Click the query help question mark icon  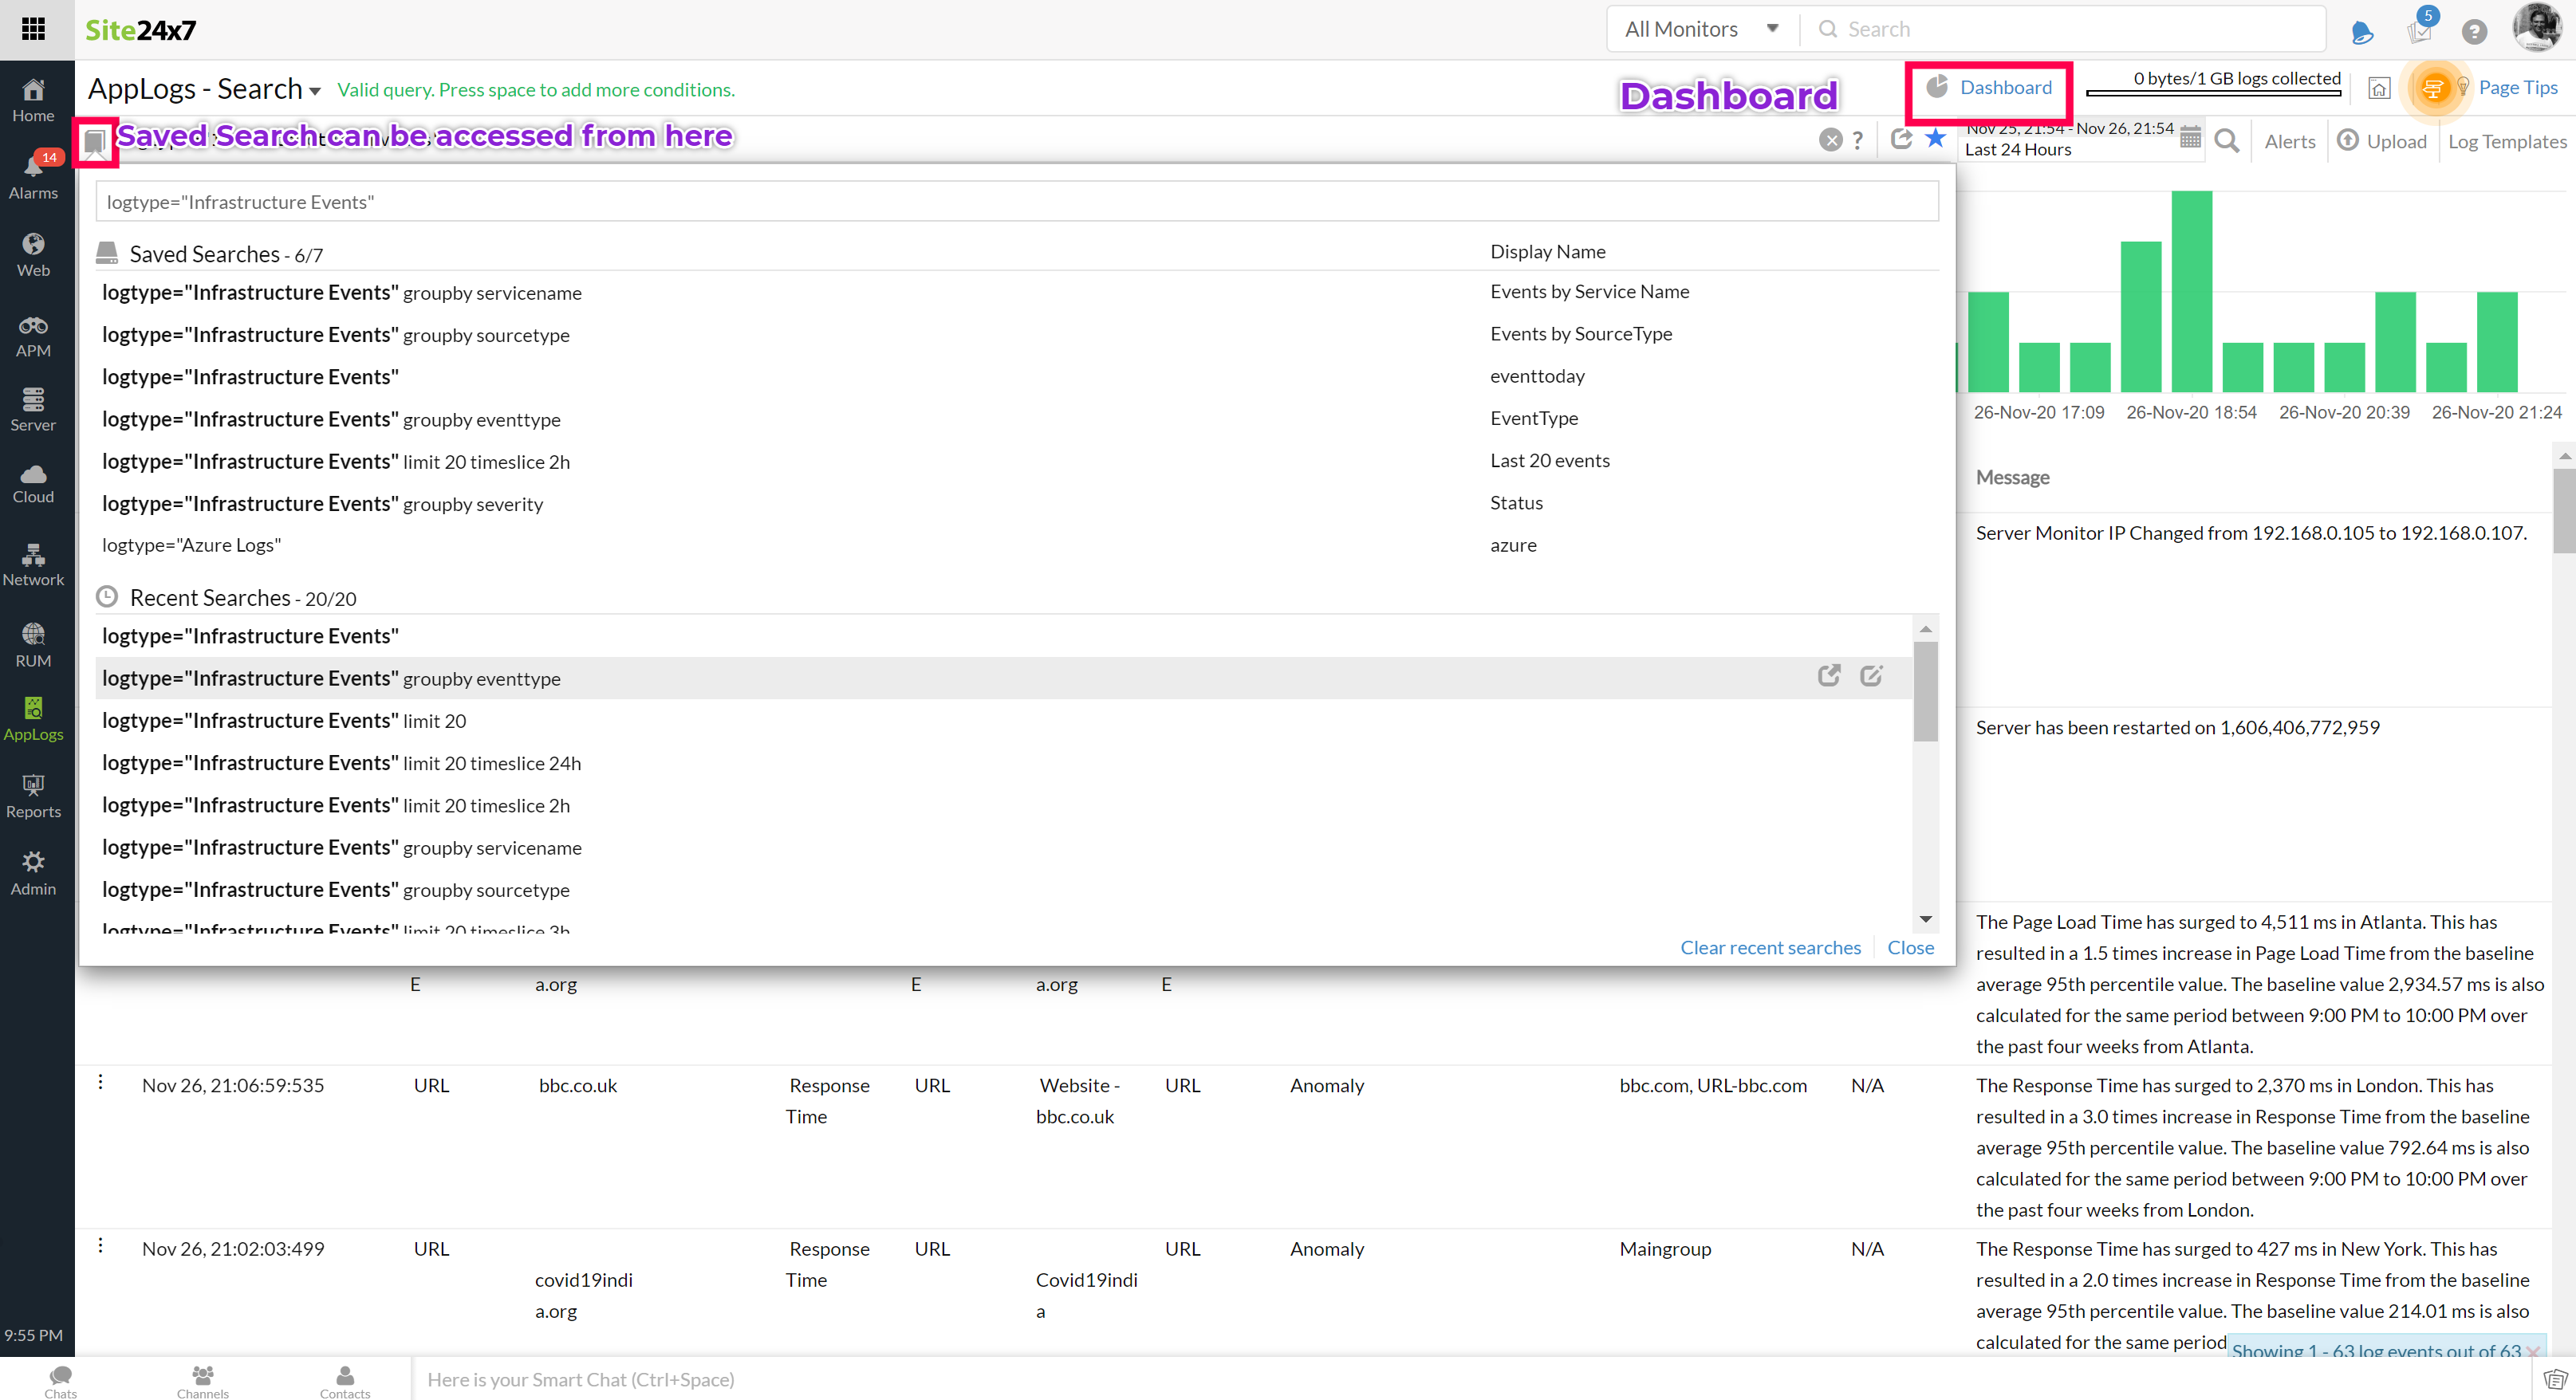click(1858, 140)
